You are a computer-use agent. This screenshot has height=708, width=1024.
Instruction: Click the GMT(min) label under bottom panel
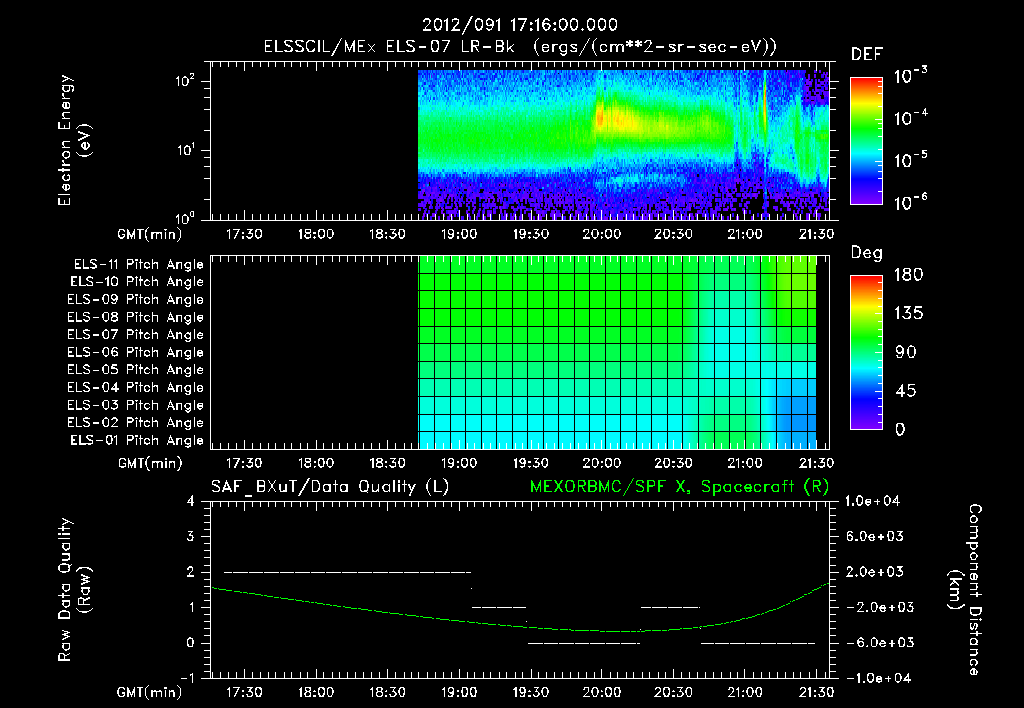(150, 692)
